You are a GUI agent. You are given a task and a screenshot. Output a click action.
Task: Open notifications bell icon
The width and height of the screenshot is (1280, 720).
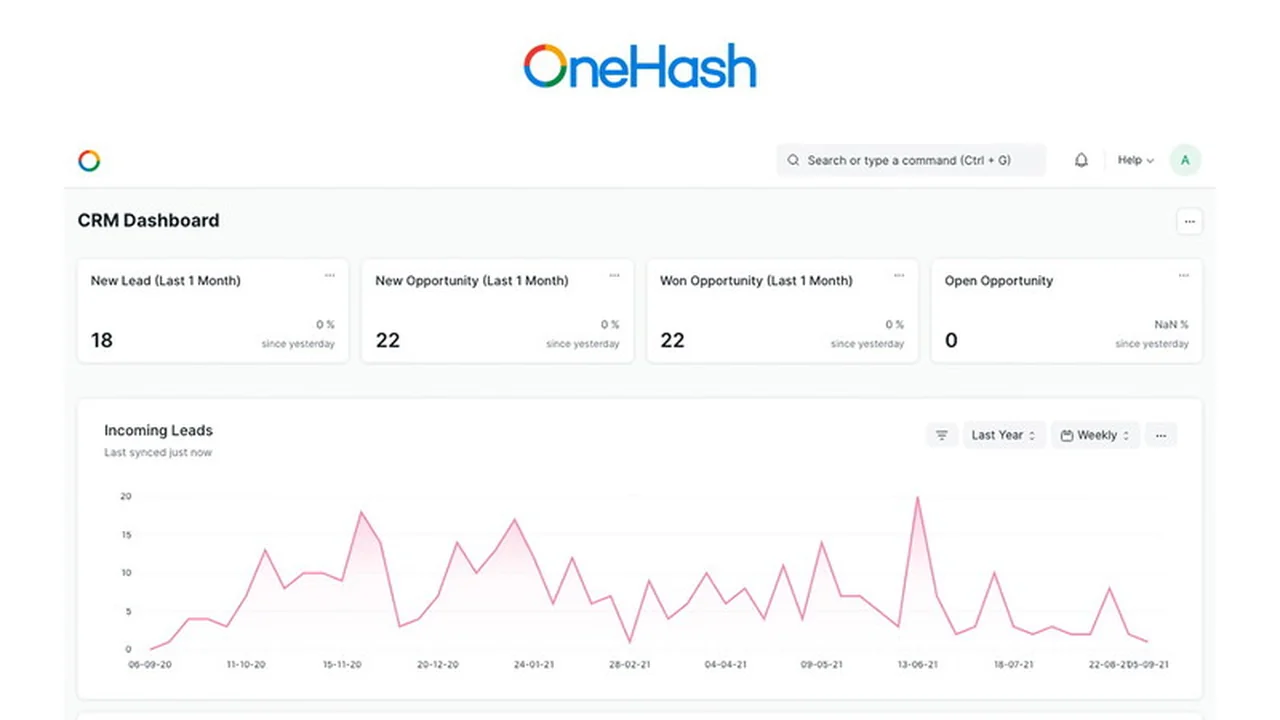(x=1081, y=160)
